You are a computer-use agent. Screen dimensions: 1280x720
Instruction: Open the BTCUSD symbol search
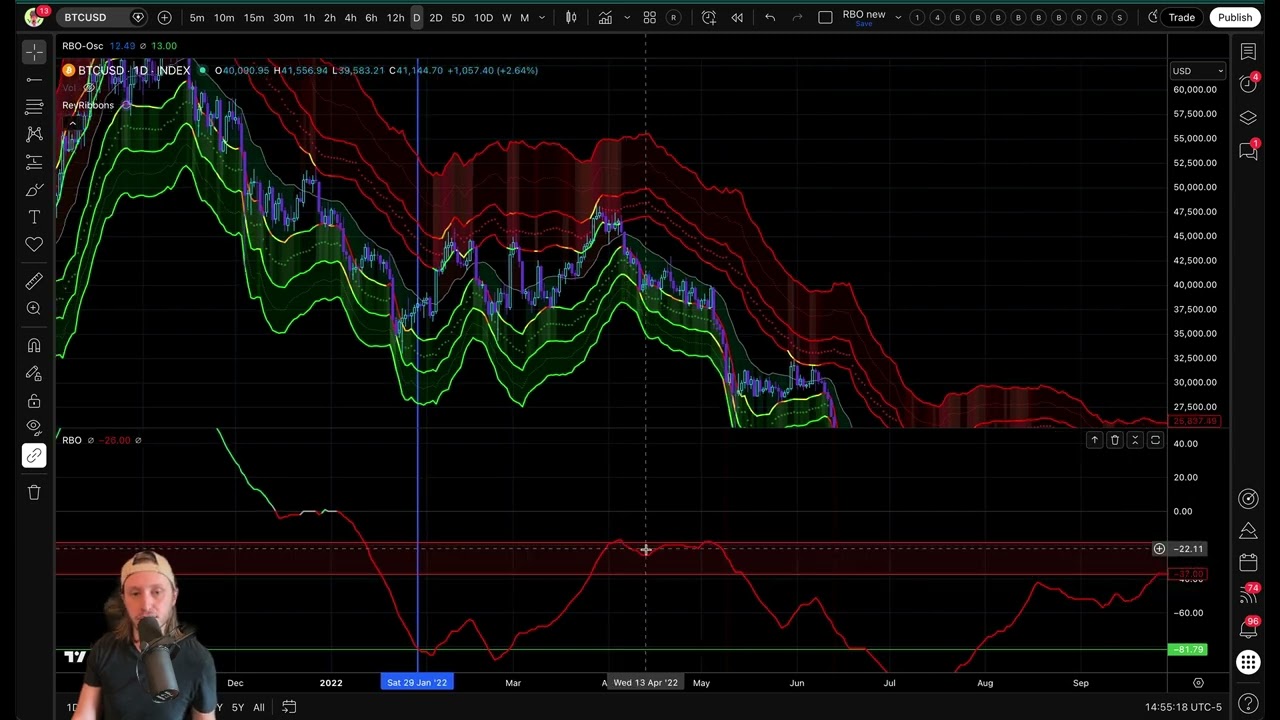[x=85, y=17]
